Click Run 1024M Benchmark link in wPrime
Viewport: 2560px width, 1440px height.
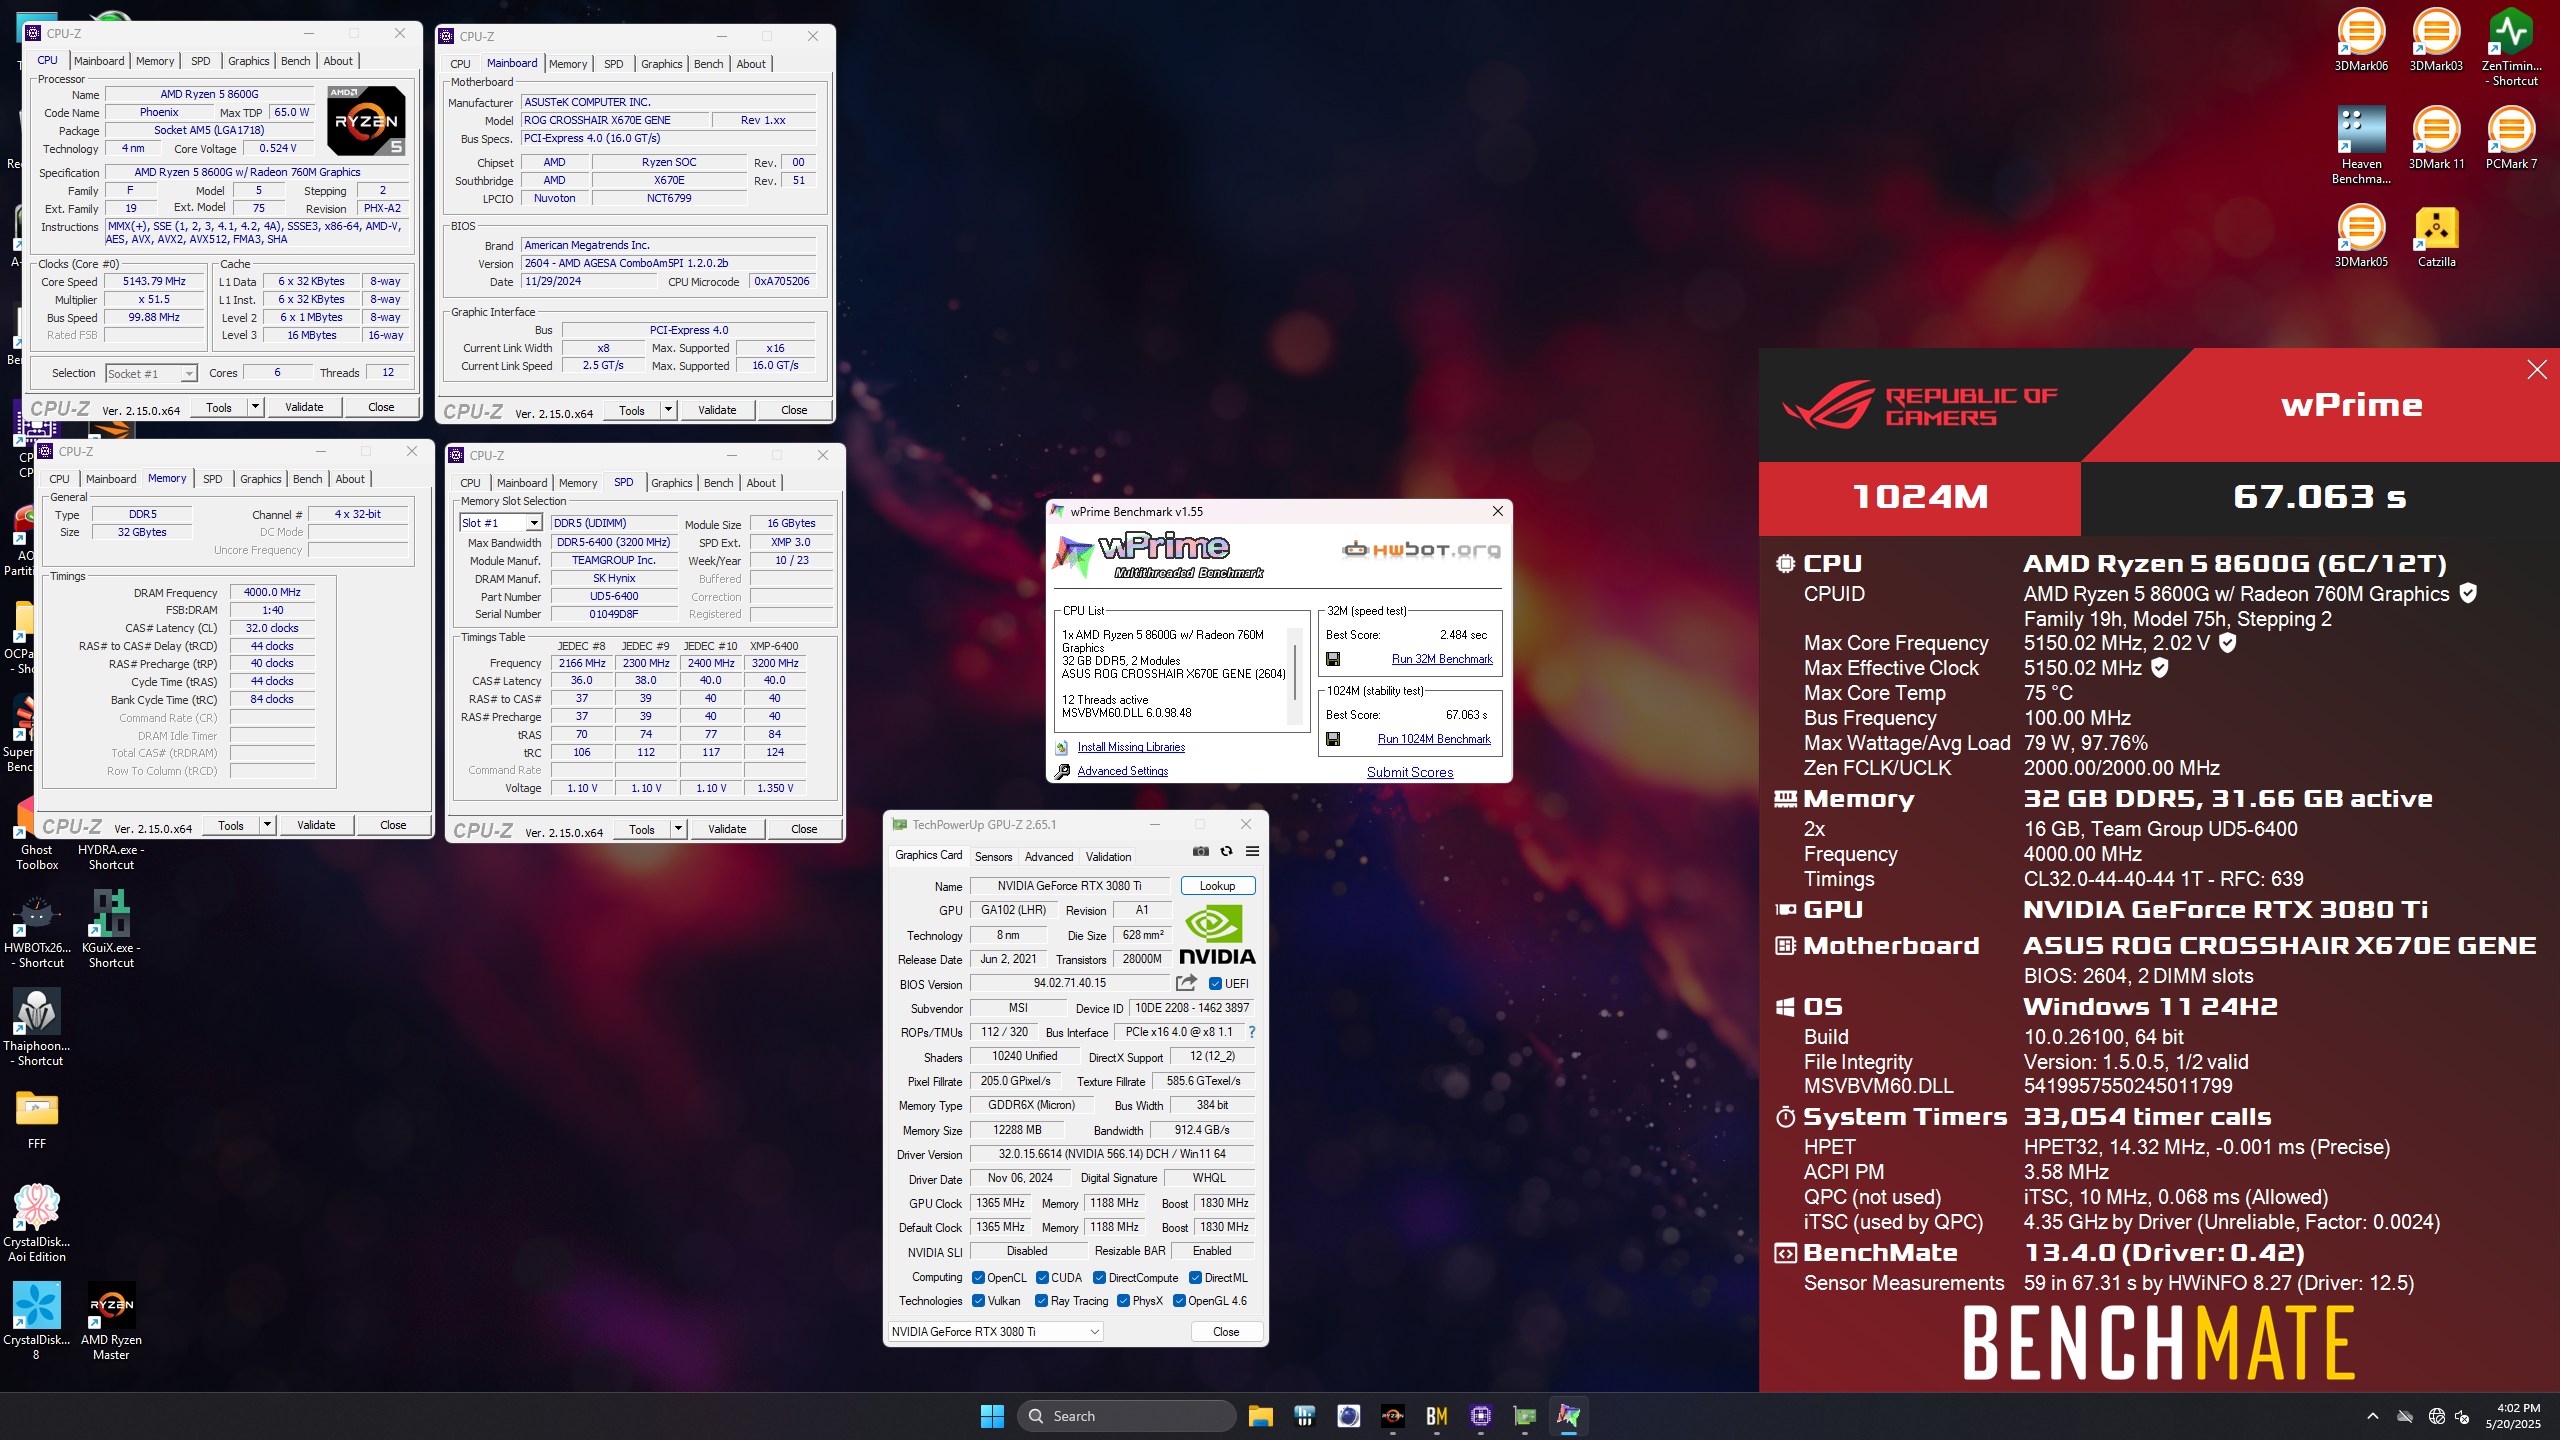tap(1434, 739)
